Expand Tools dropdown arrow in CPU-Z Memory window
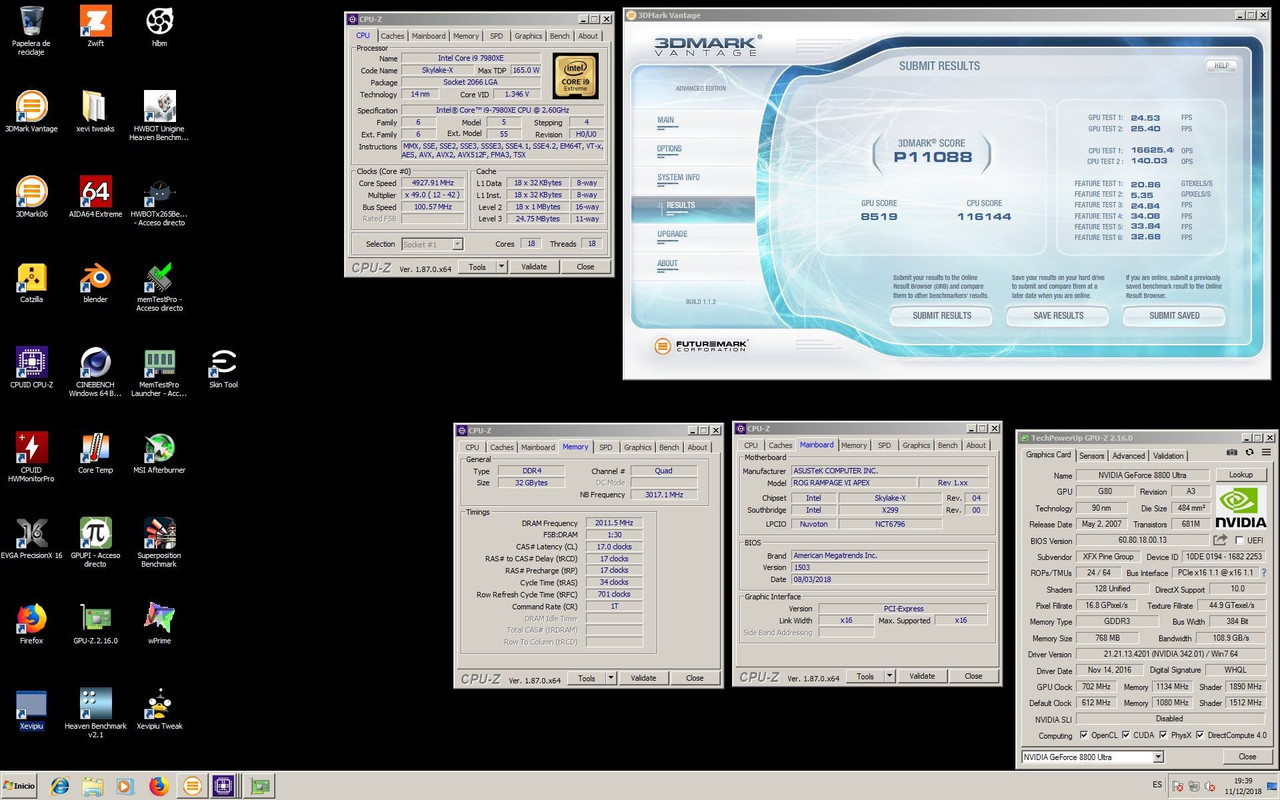 (611, 678)
